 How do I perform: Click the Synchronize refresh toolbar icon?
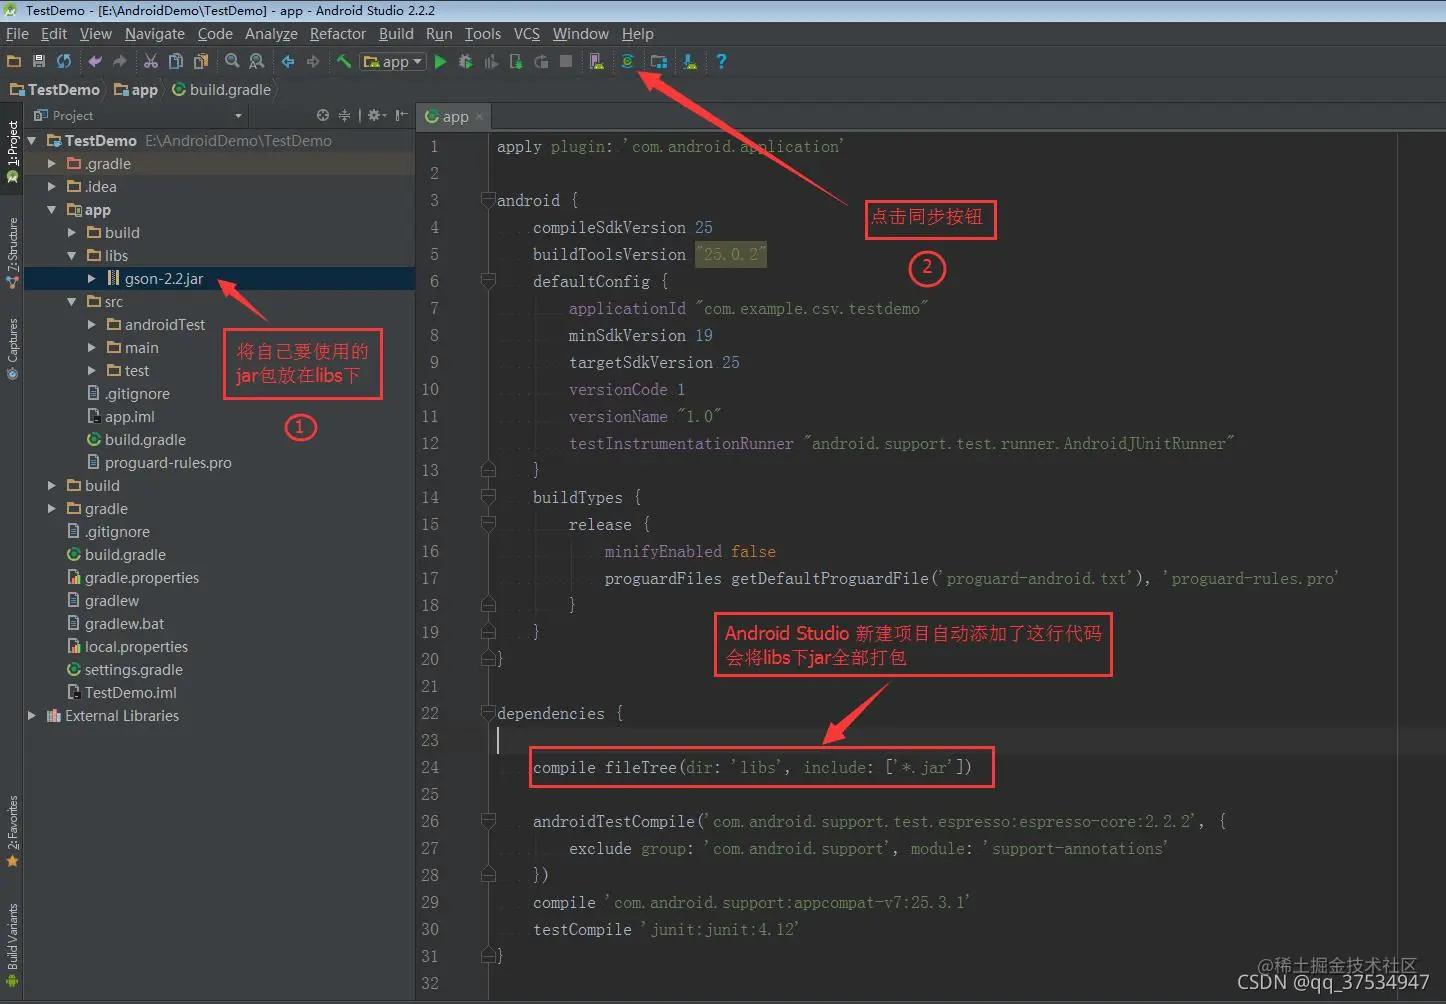[64, 62]
